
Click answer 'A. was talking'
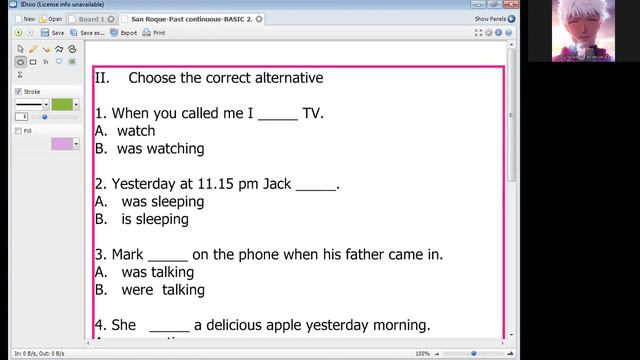[x=144, y=272]
